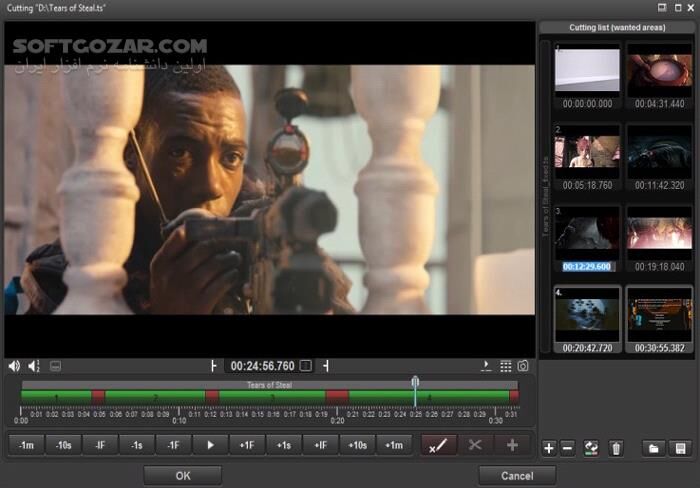This screenshot has height=488, width=700.
Task: Click the timeline playhead handle
Action: tap(415, 382)
